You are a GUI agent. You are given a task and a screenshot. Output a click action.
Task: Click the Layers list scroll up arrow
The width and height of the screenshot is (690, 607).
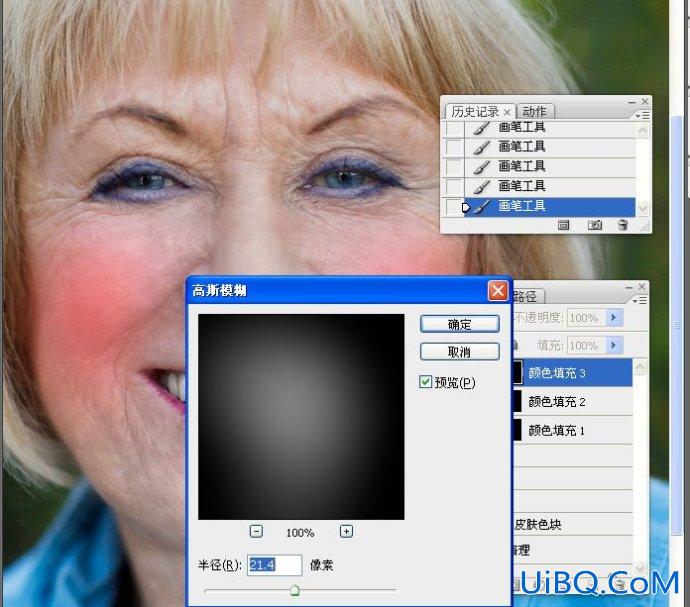pyautogui.click(x=640, y=366)
